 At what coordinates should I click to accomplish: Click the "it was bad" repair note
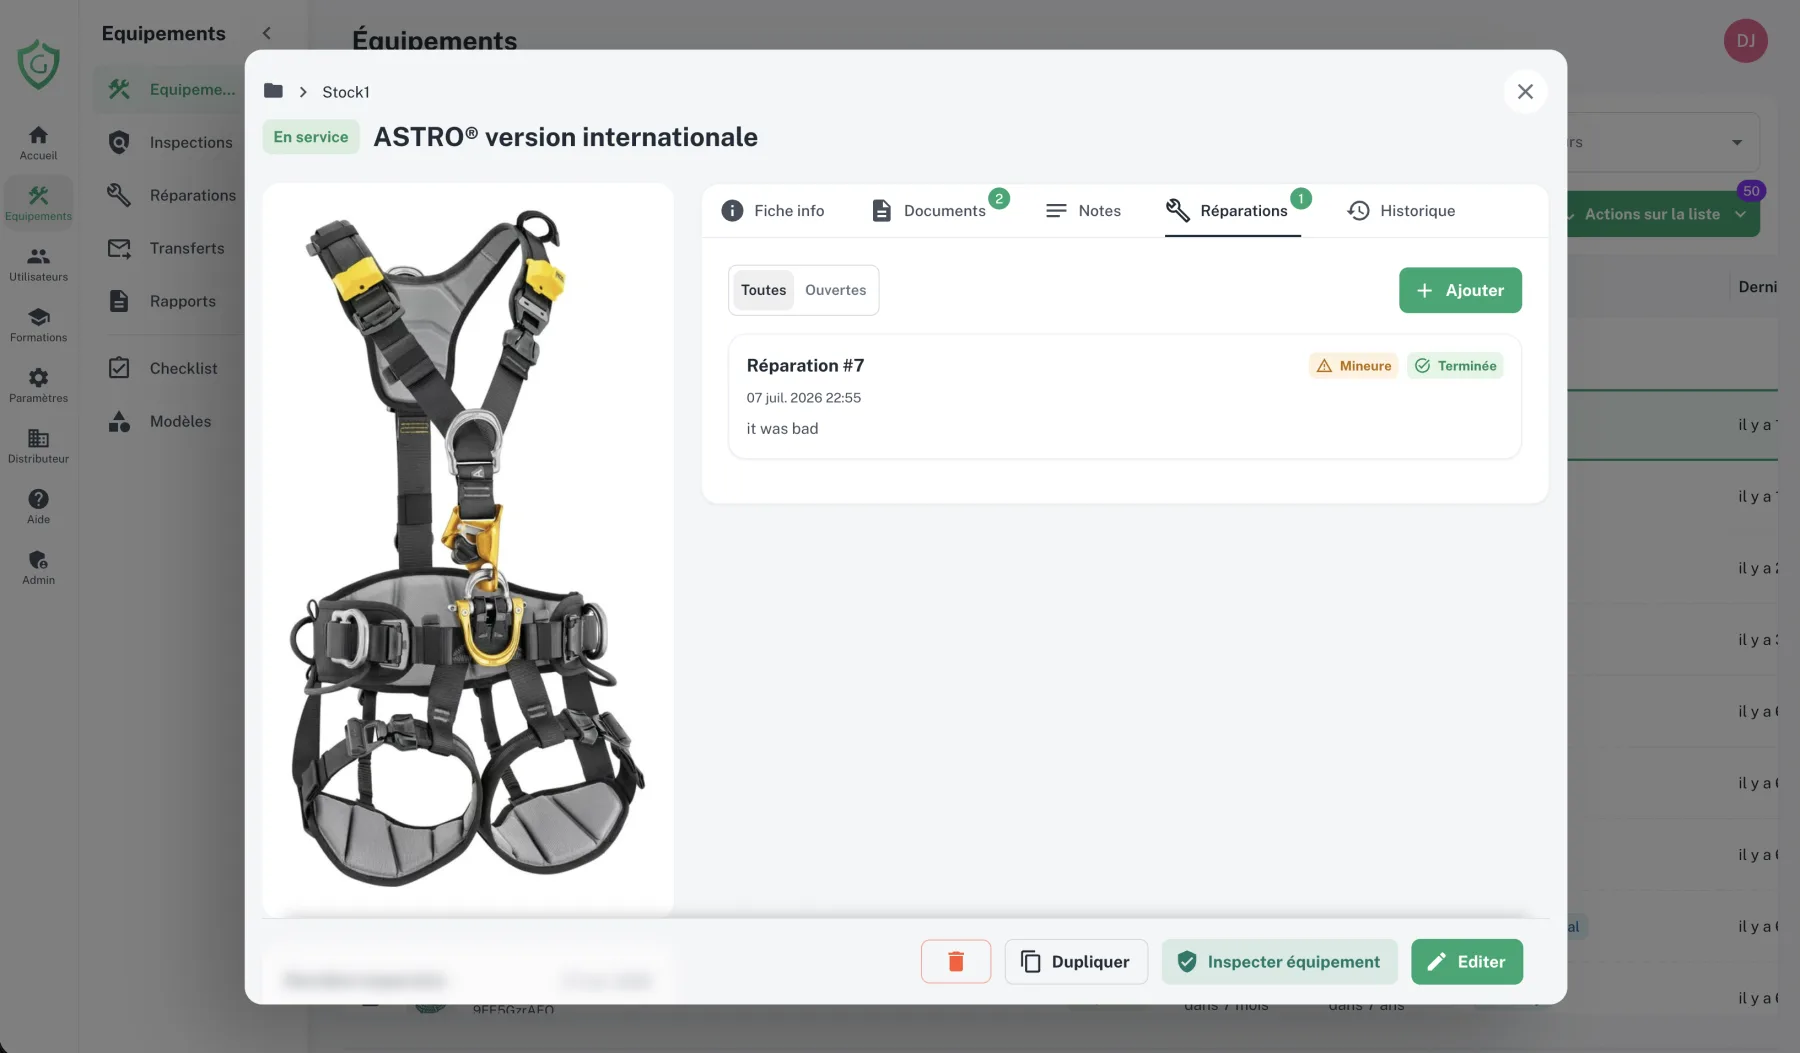coord(782,428)
